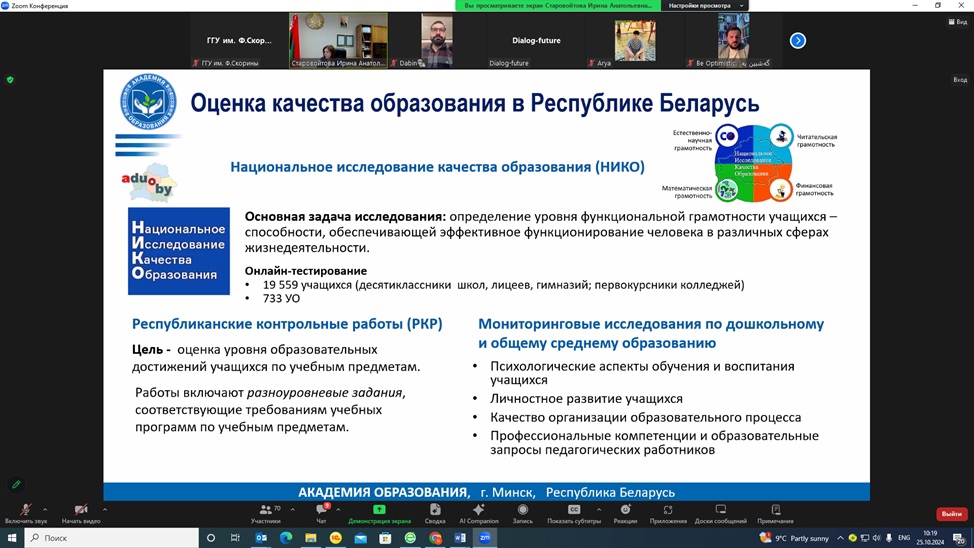Open the Настройки просмотра dropdown
The width and height of the screenshot is (974, 548).
(705, 6)
